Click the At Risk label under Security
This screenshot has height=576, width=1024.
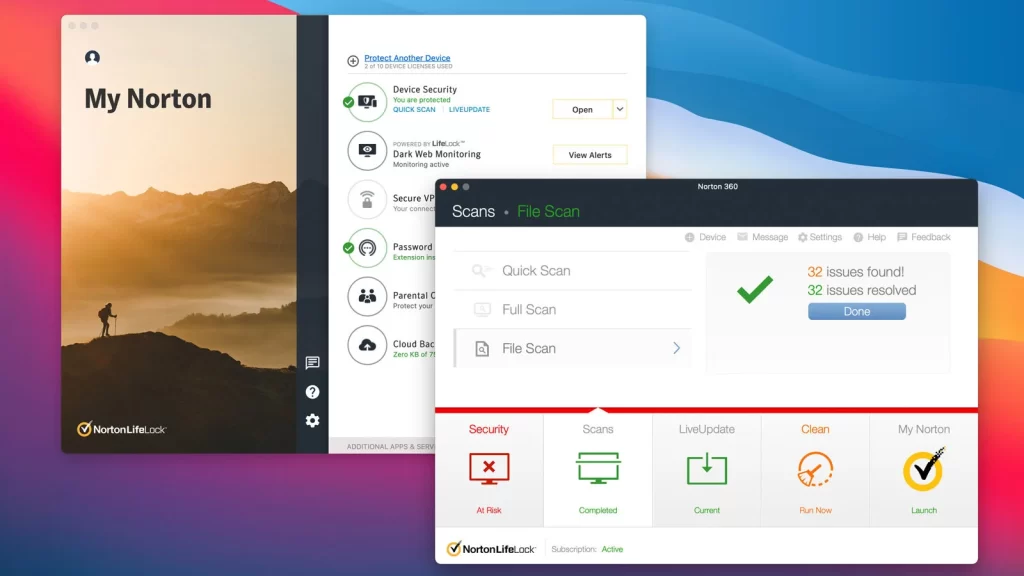pos(488,511)
